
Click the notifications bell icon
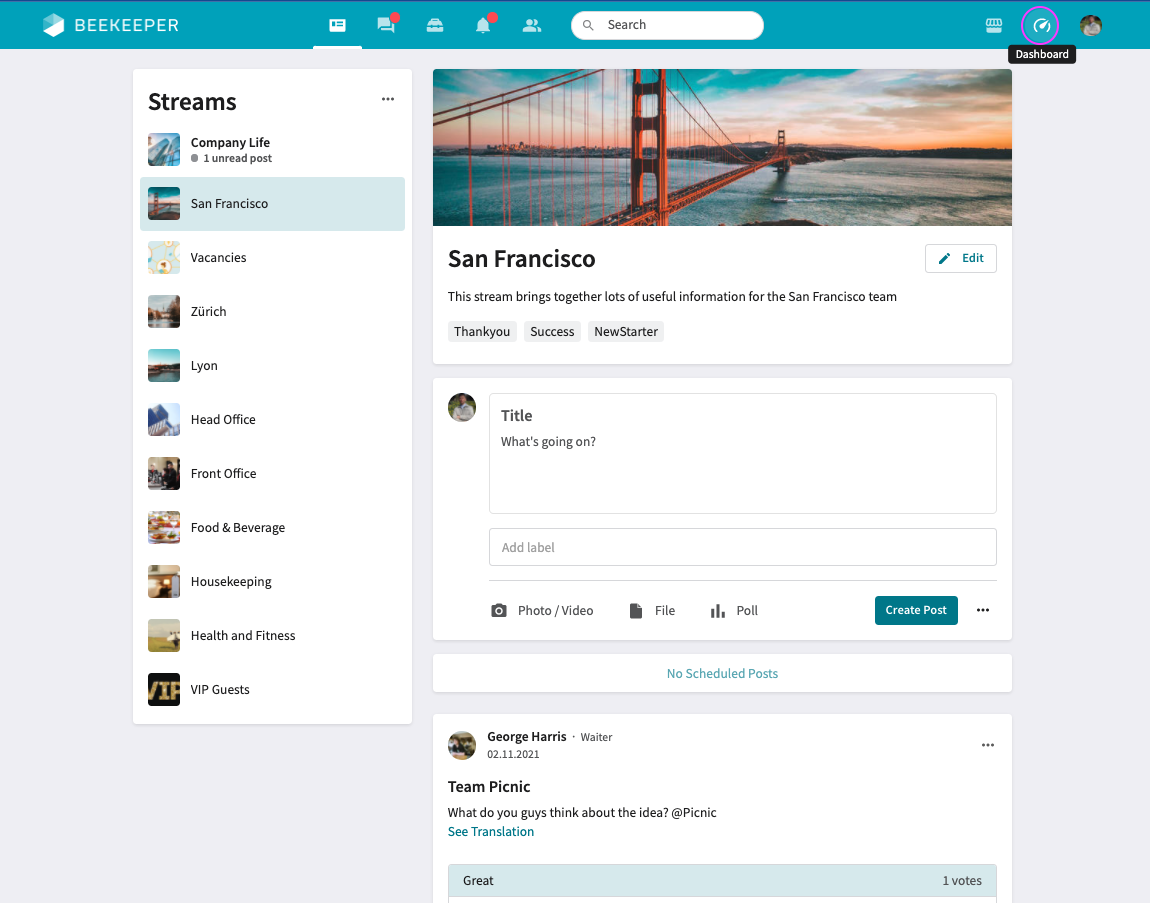click(x=483, y=25)
